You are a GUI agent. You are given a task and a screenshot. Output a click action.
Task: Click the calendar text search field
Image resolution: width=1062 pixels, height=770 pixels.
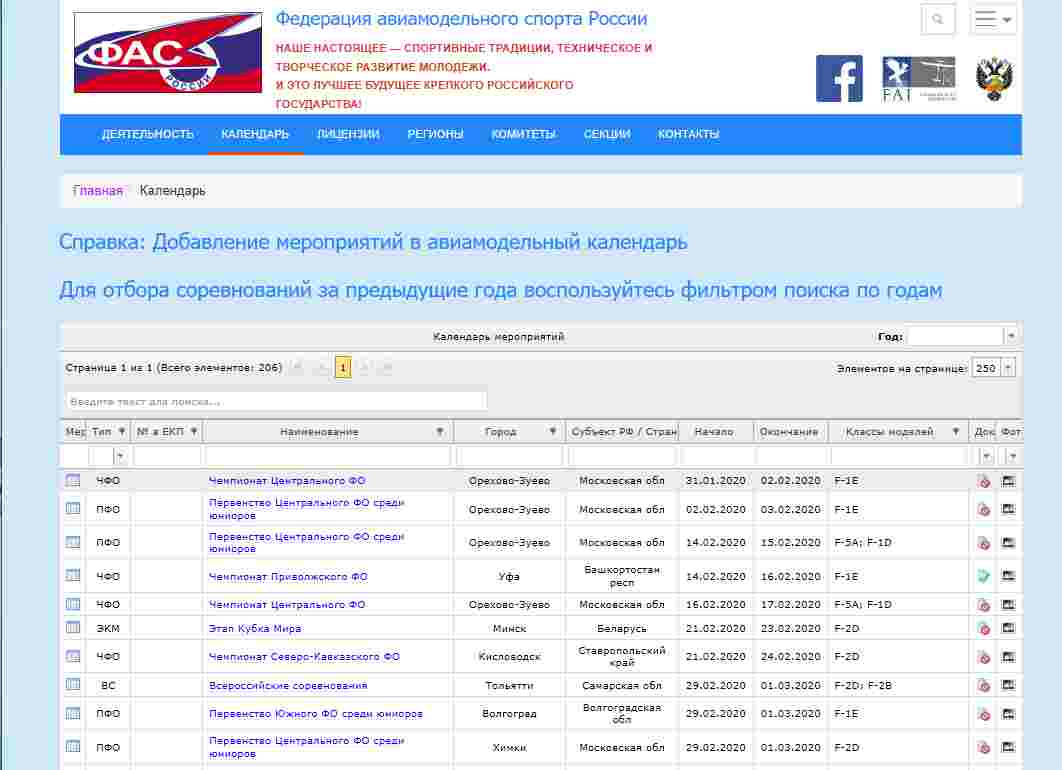pos(276,401)
